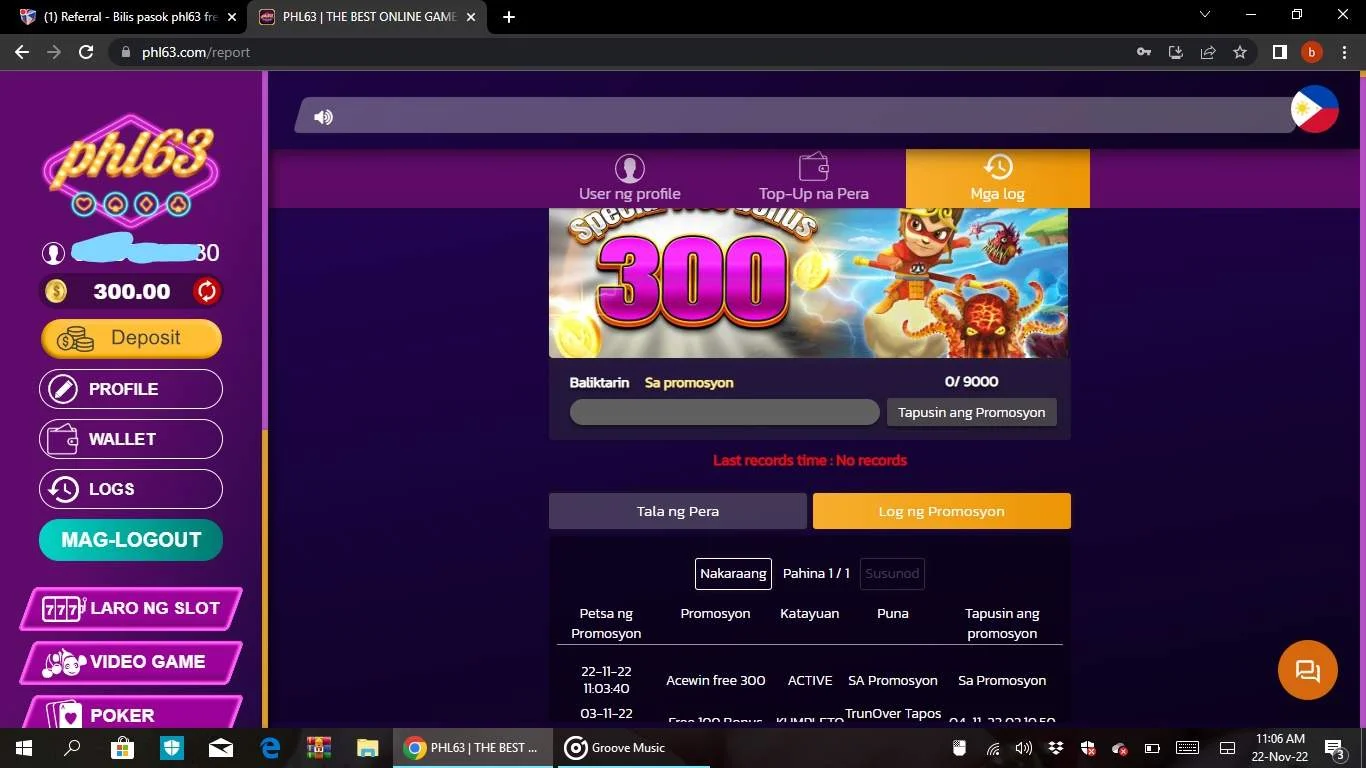
Task: Click the '0/ 9000' turnover value
Action: pyautogui.click(x=971, y=382)
